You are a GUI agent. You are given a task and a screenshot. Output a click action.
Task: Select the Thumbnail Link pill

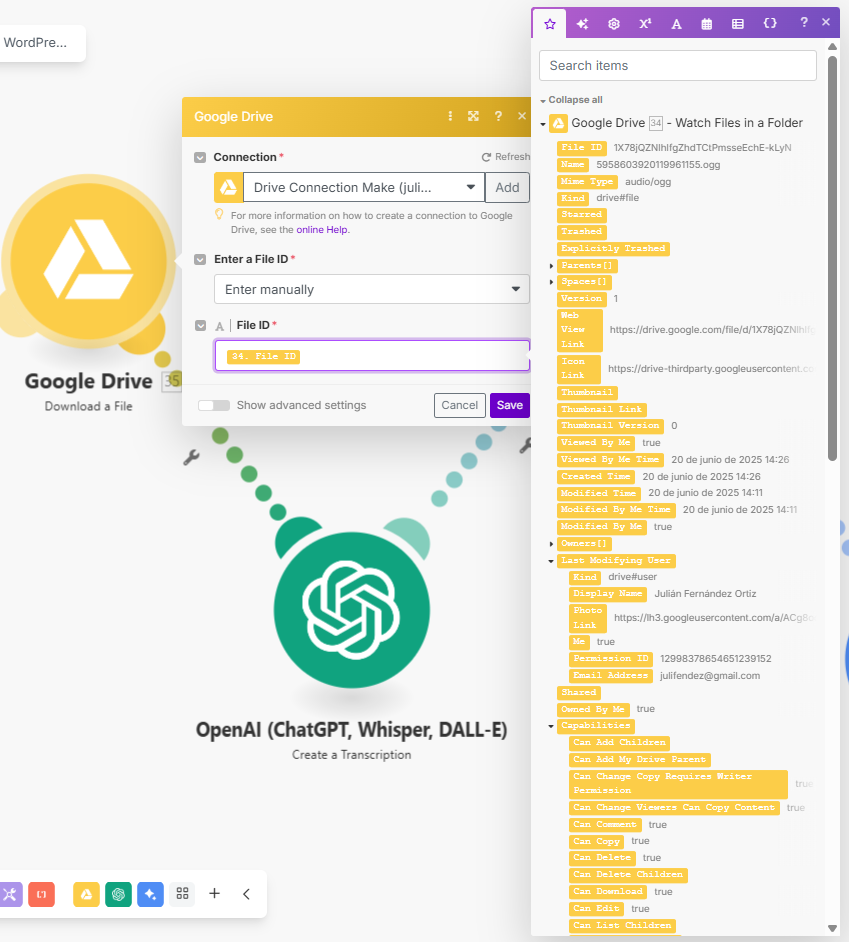(601, 409)
